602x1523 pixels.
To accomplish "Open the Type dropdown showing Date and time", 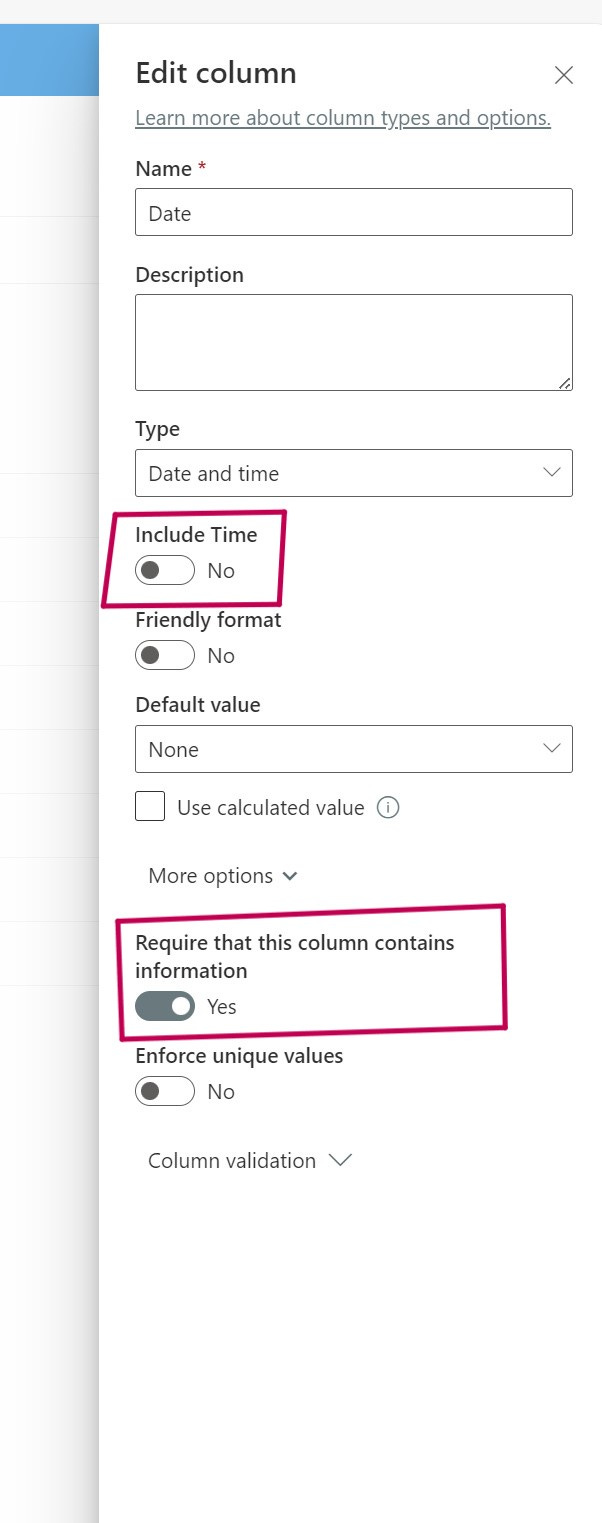I will (x=354, y=473).
